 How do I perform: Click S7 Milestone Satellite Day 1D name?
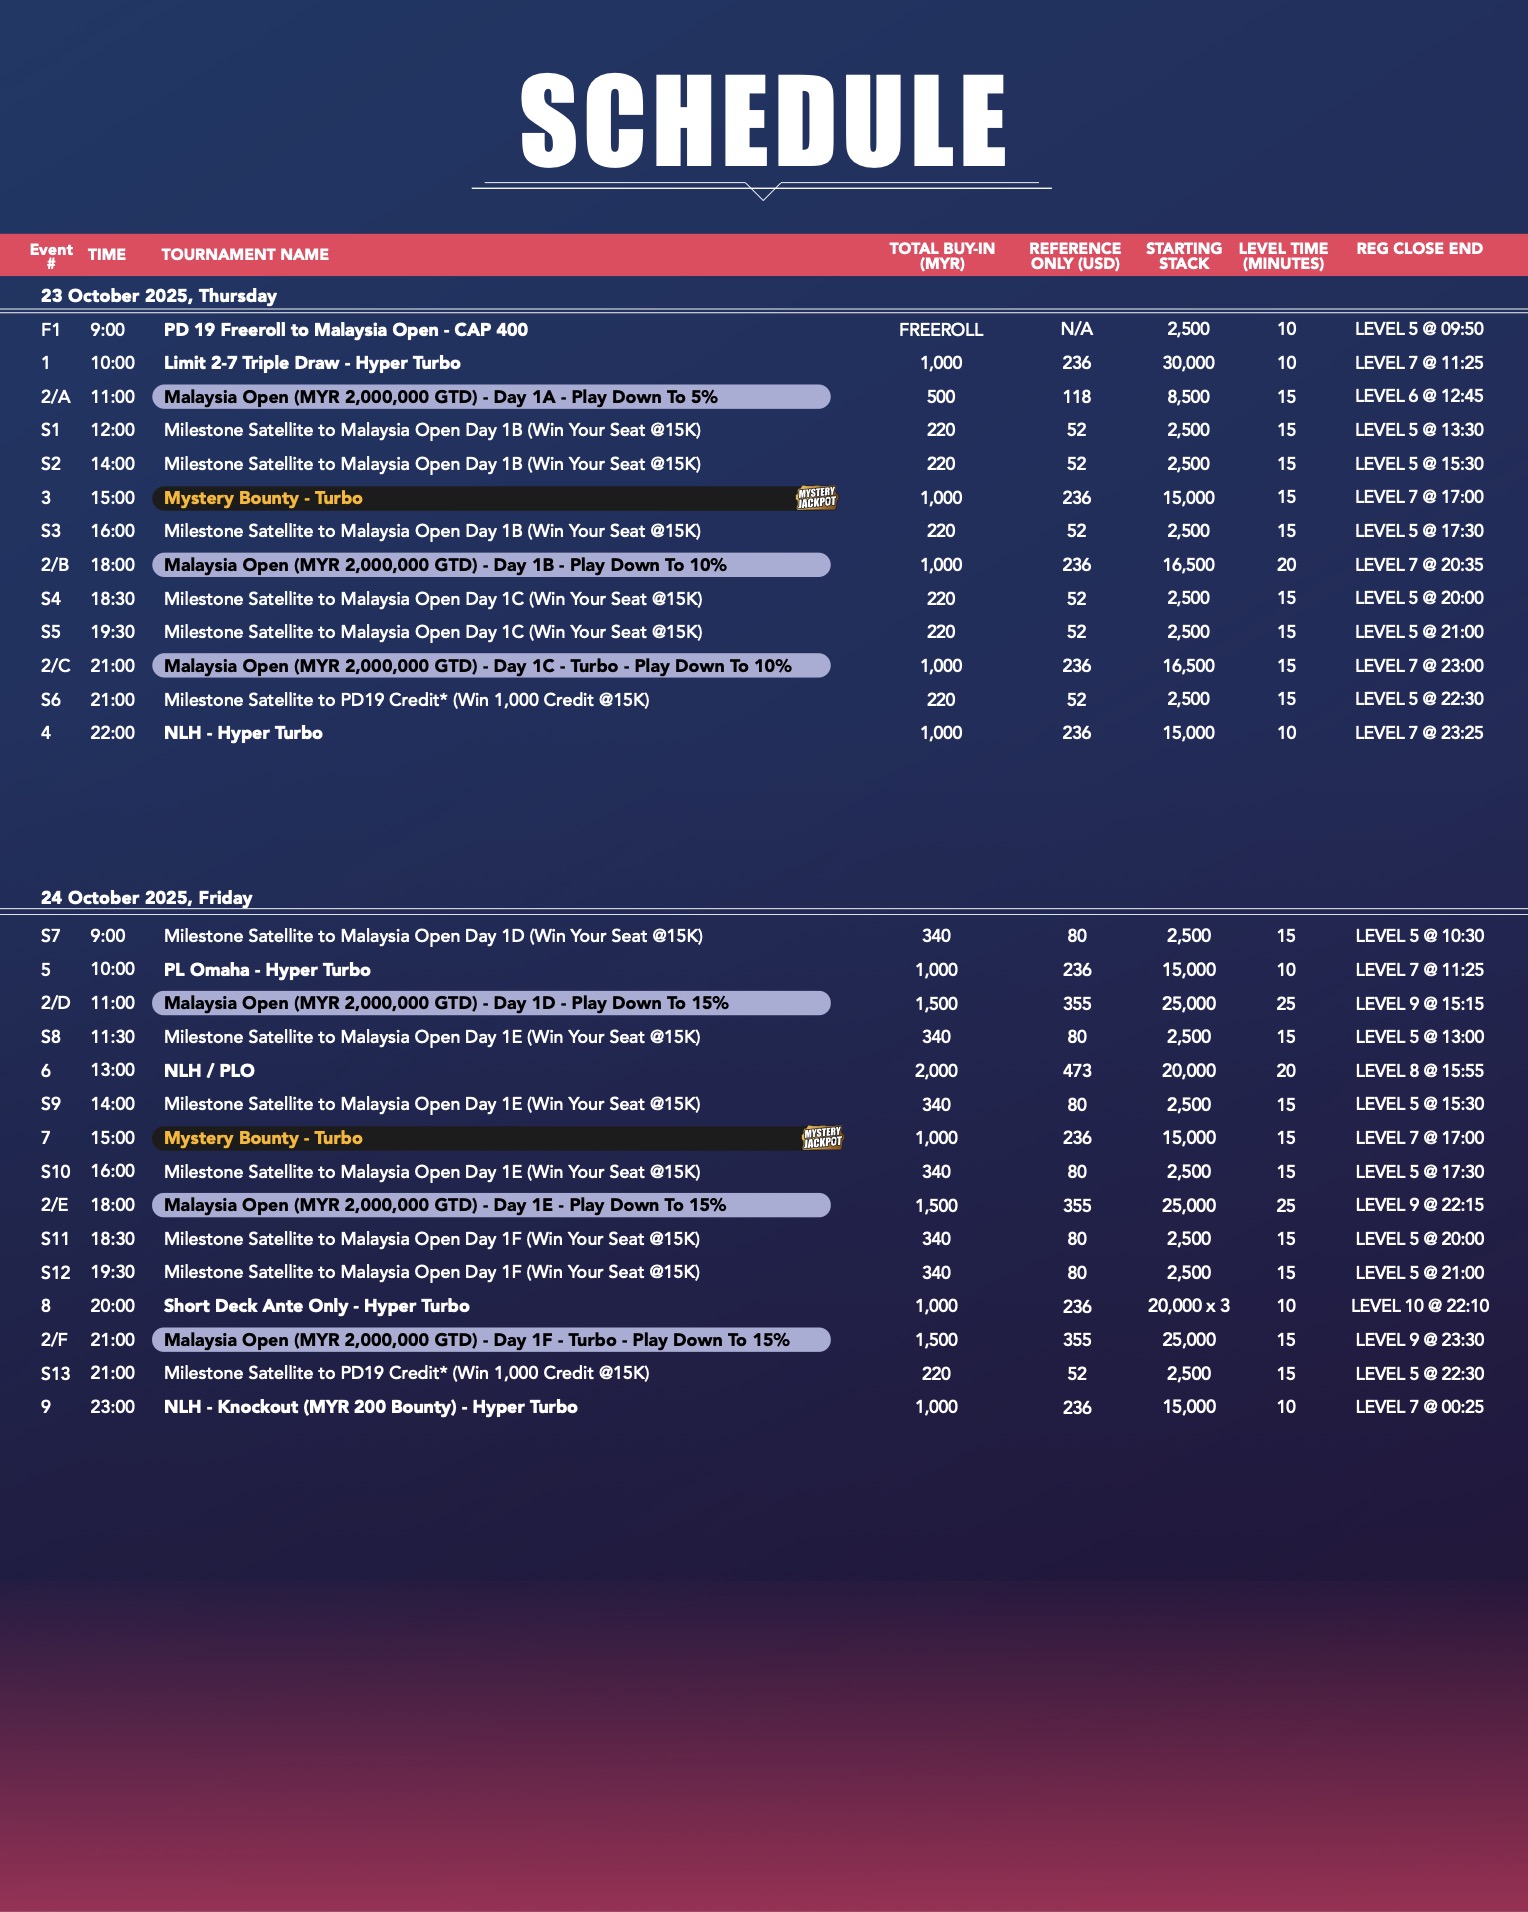coord(433,936)
